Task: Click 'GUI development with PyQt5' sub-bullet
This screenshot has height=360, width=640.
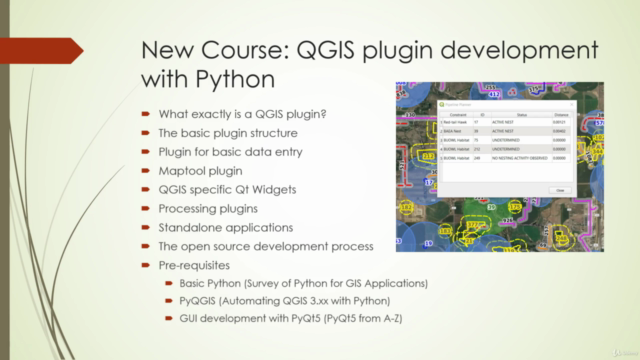Action: 291,318
